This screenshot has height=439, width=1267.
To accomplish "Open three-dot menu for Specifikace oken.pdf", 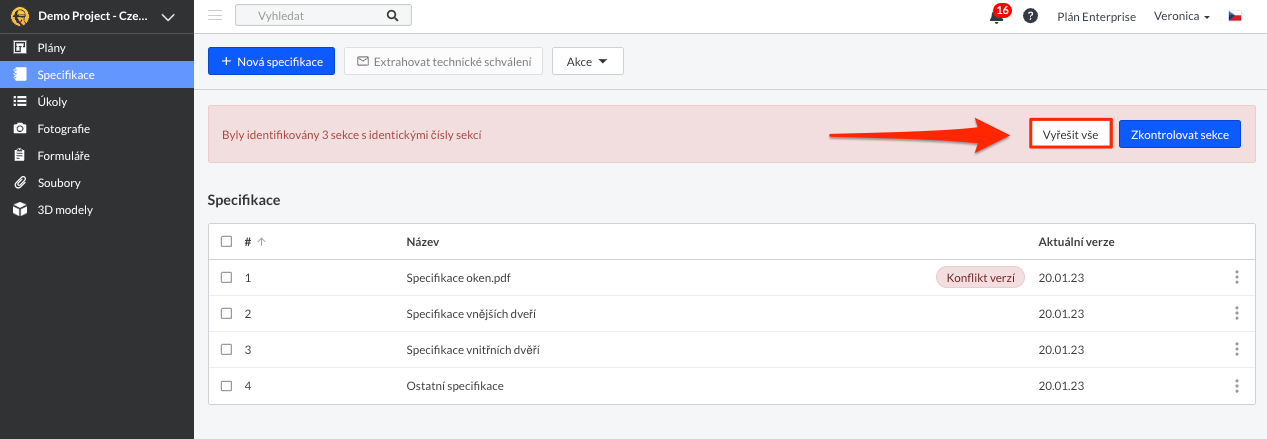I will (1237, 278).
